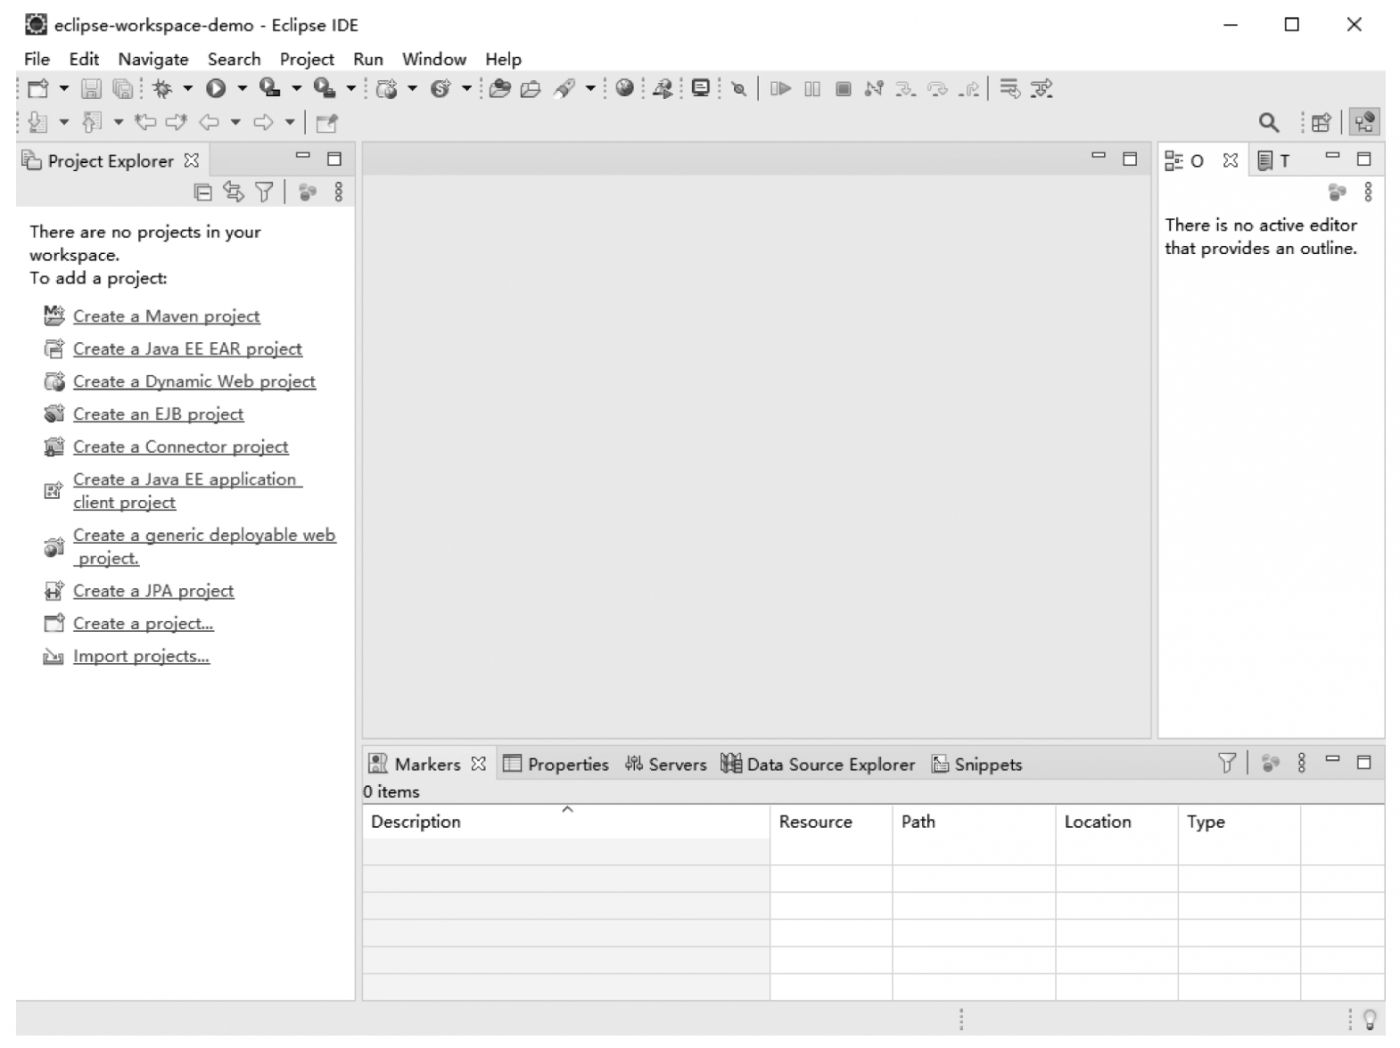Click the Save All toolbar icon

(x=123, y=89)
